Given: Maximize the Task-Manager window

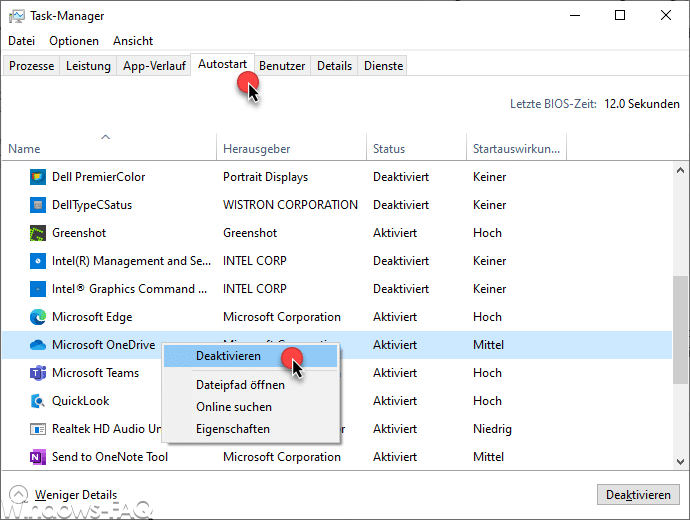Looking at the screenshot, I should (620, 16).
